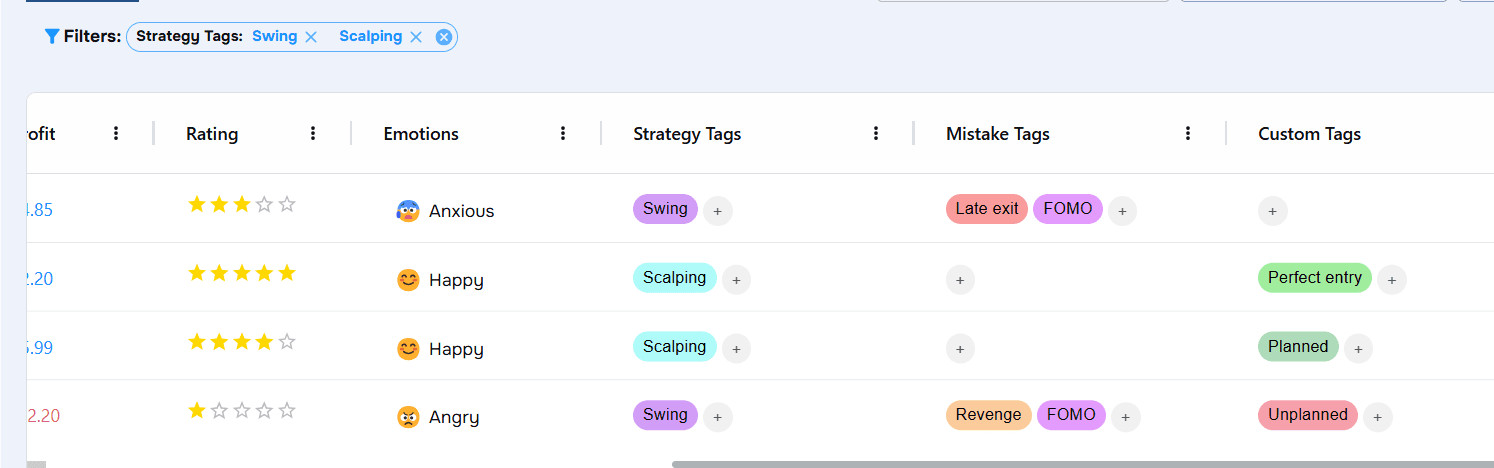Remove the Swing filter chip
Image resolution: width=1494 pixels, height=468 pixels.
click(x=311, y=37)
